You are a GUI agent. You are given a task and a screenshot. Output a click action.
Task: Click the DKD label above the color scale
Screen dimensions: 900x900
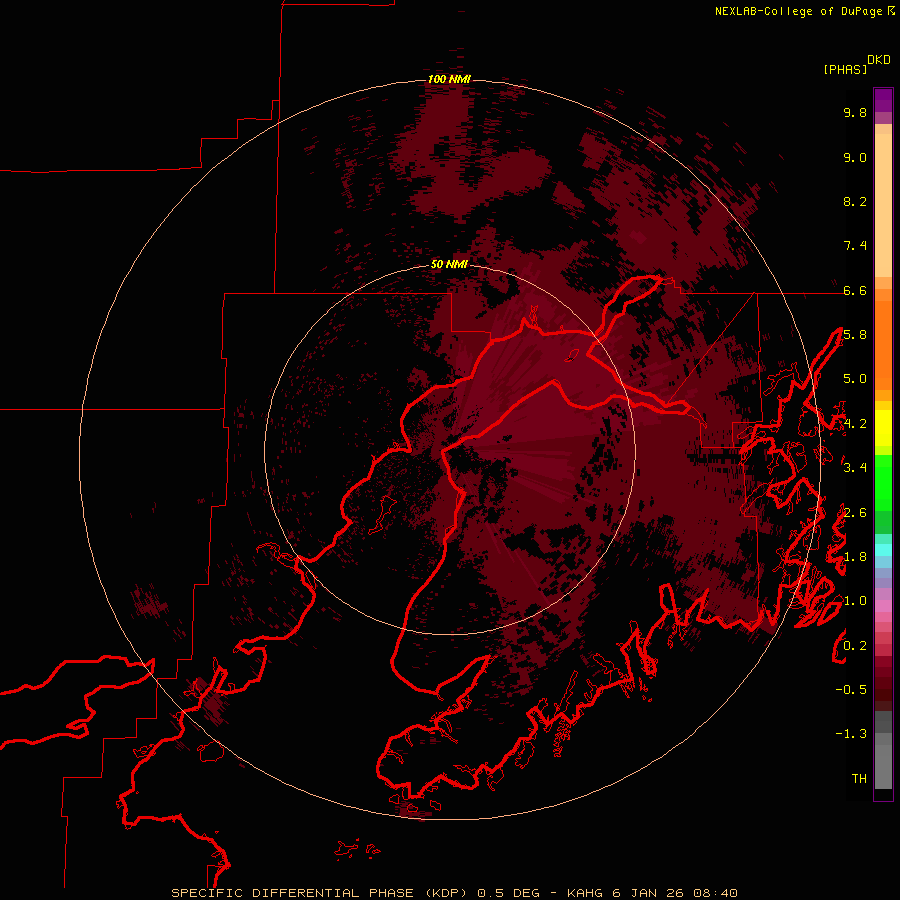click(x=879, y=60)
